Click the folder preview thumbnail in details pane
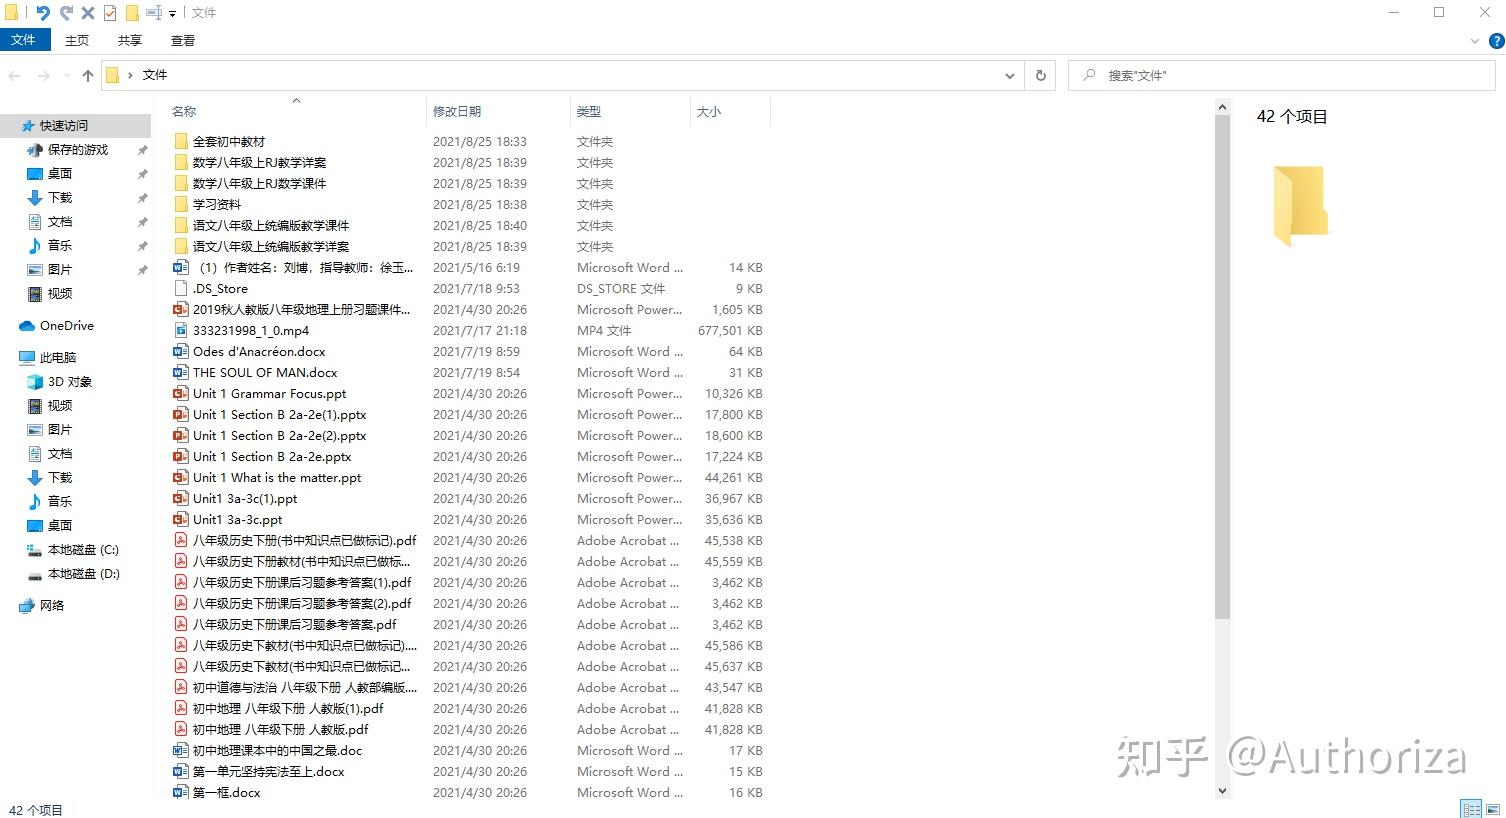The height and width of the screenshot is (818, 1506). (x=1300, y=206)
